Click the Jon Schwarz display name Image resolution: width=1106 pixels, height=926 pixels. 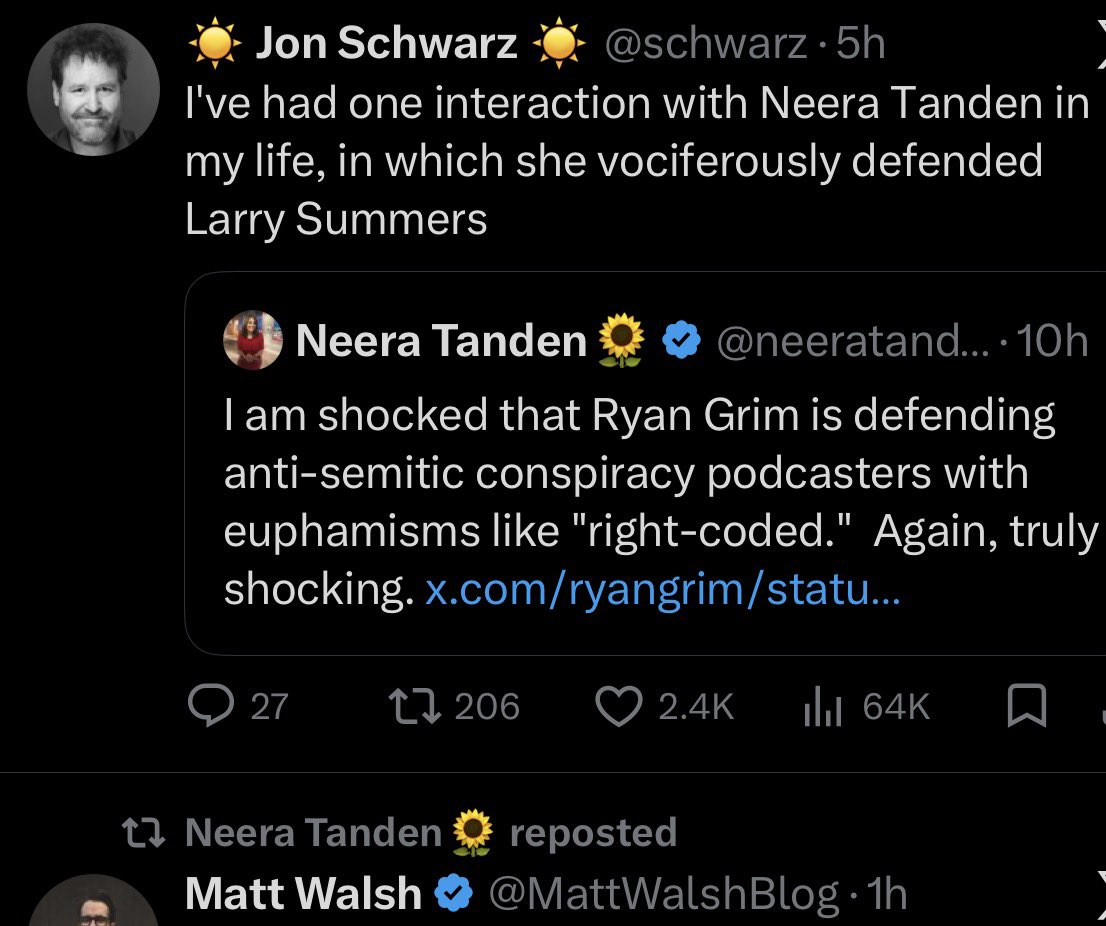click(x=386, y=43)
